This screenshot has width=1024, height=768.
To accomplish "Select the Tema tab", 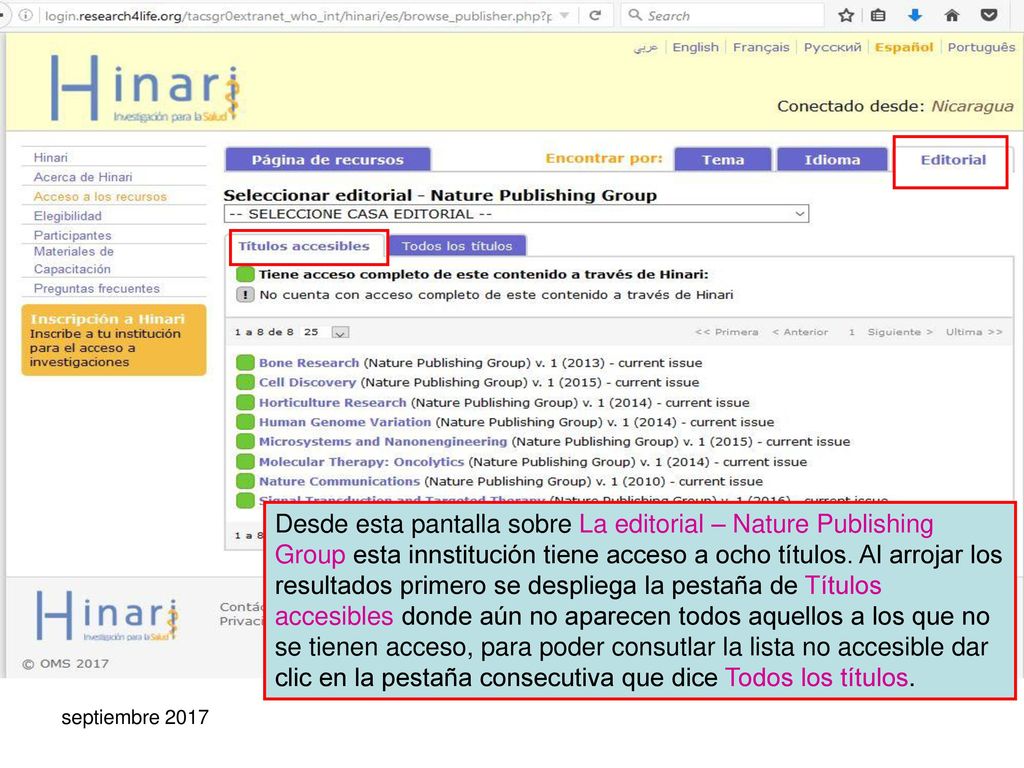I will coord(723,159).
